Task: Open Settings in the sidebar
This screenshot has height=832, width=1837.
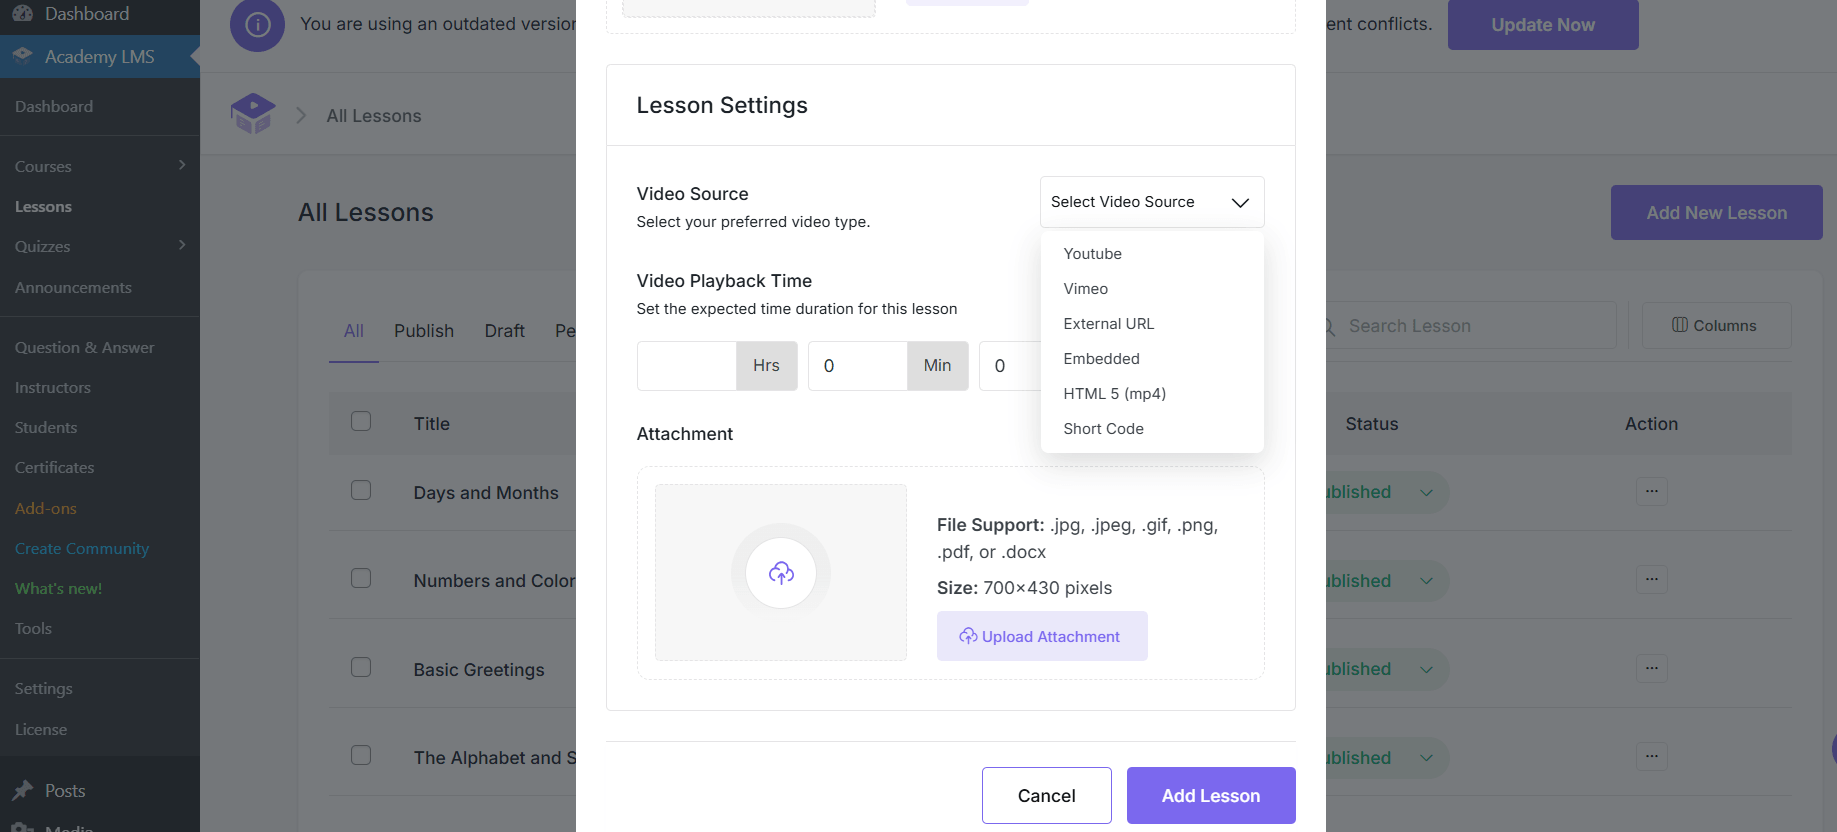Action: pos(43,689)
